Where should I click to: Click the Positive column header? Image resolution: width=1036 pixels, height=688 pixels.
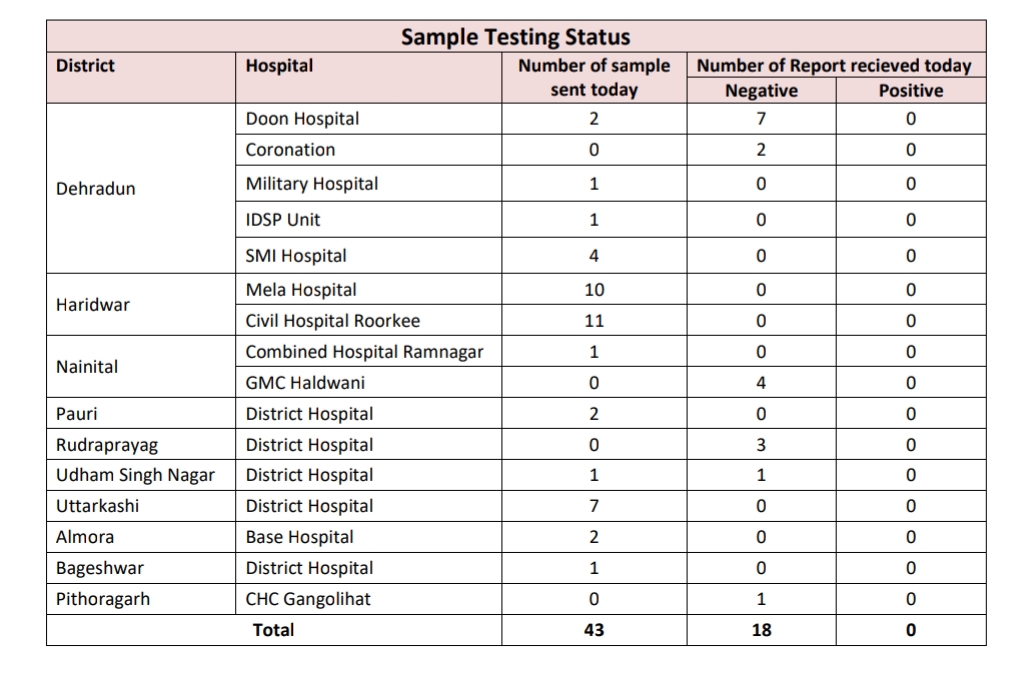tap(910, 91)
